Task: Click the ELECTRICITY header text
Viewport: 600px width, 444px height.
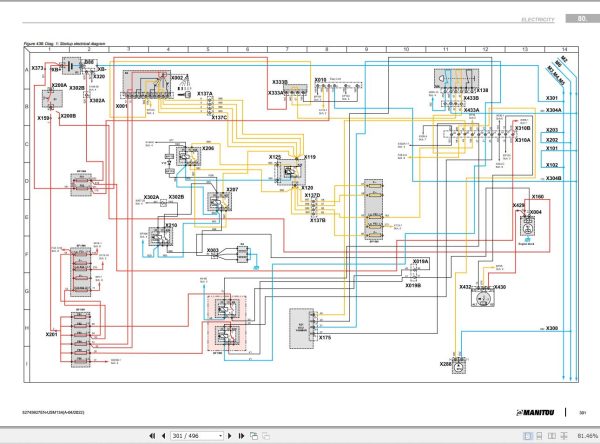Action: click(538, 20)
